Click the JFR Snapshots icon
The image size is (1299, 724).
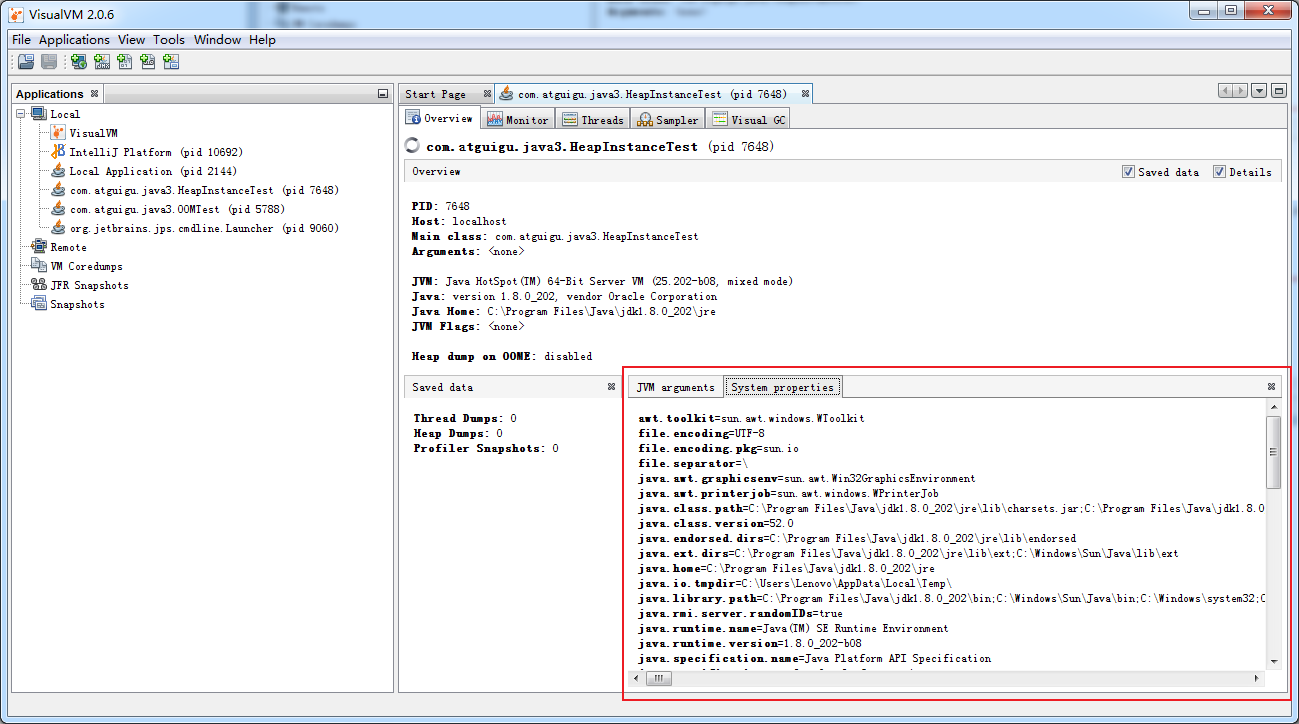39,285
